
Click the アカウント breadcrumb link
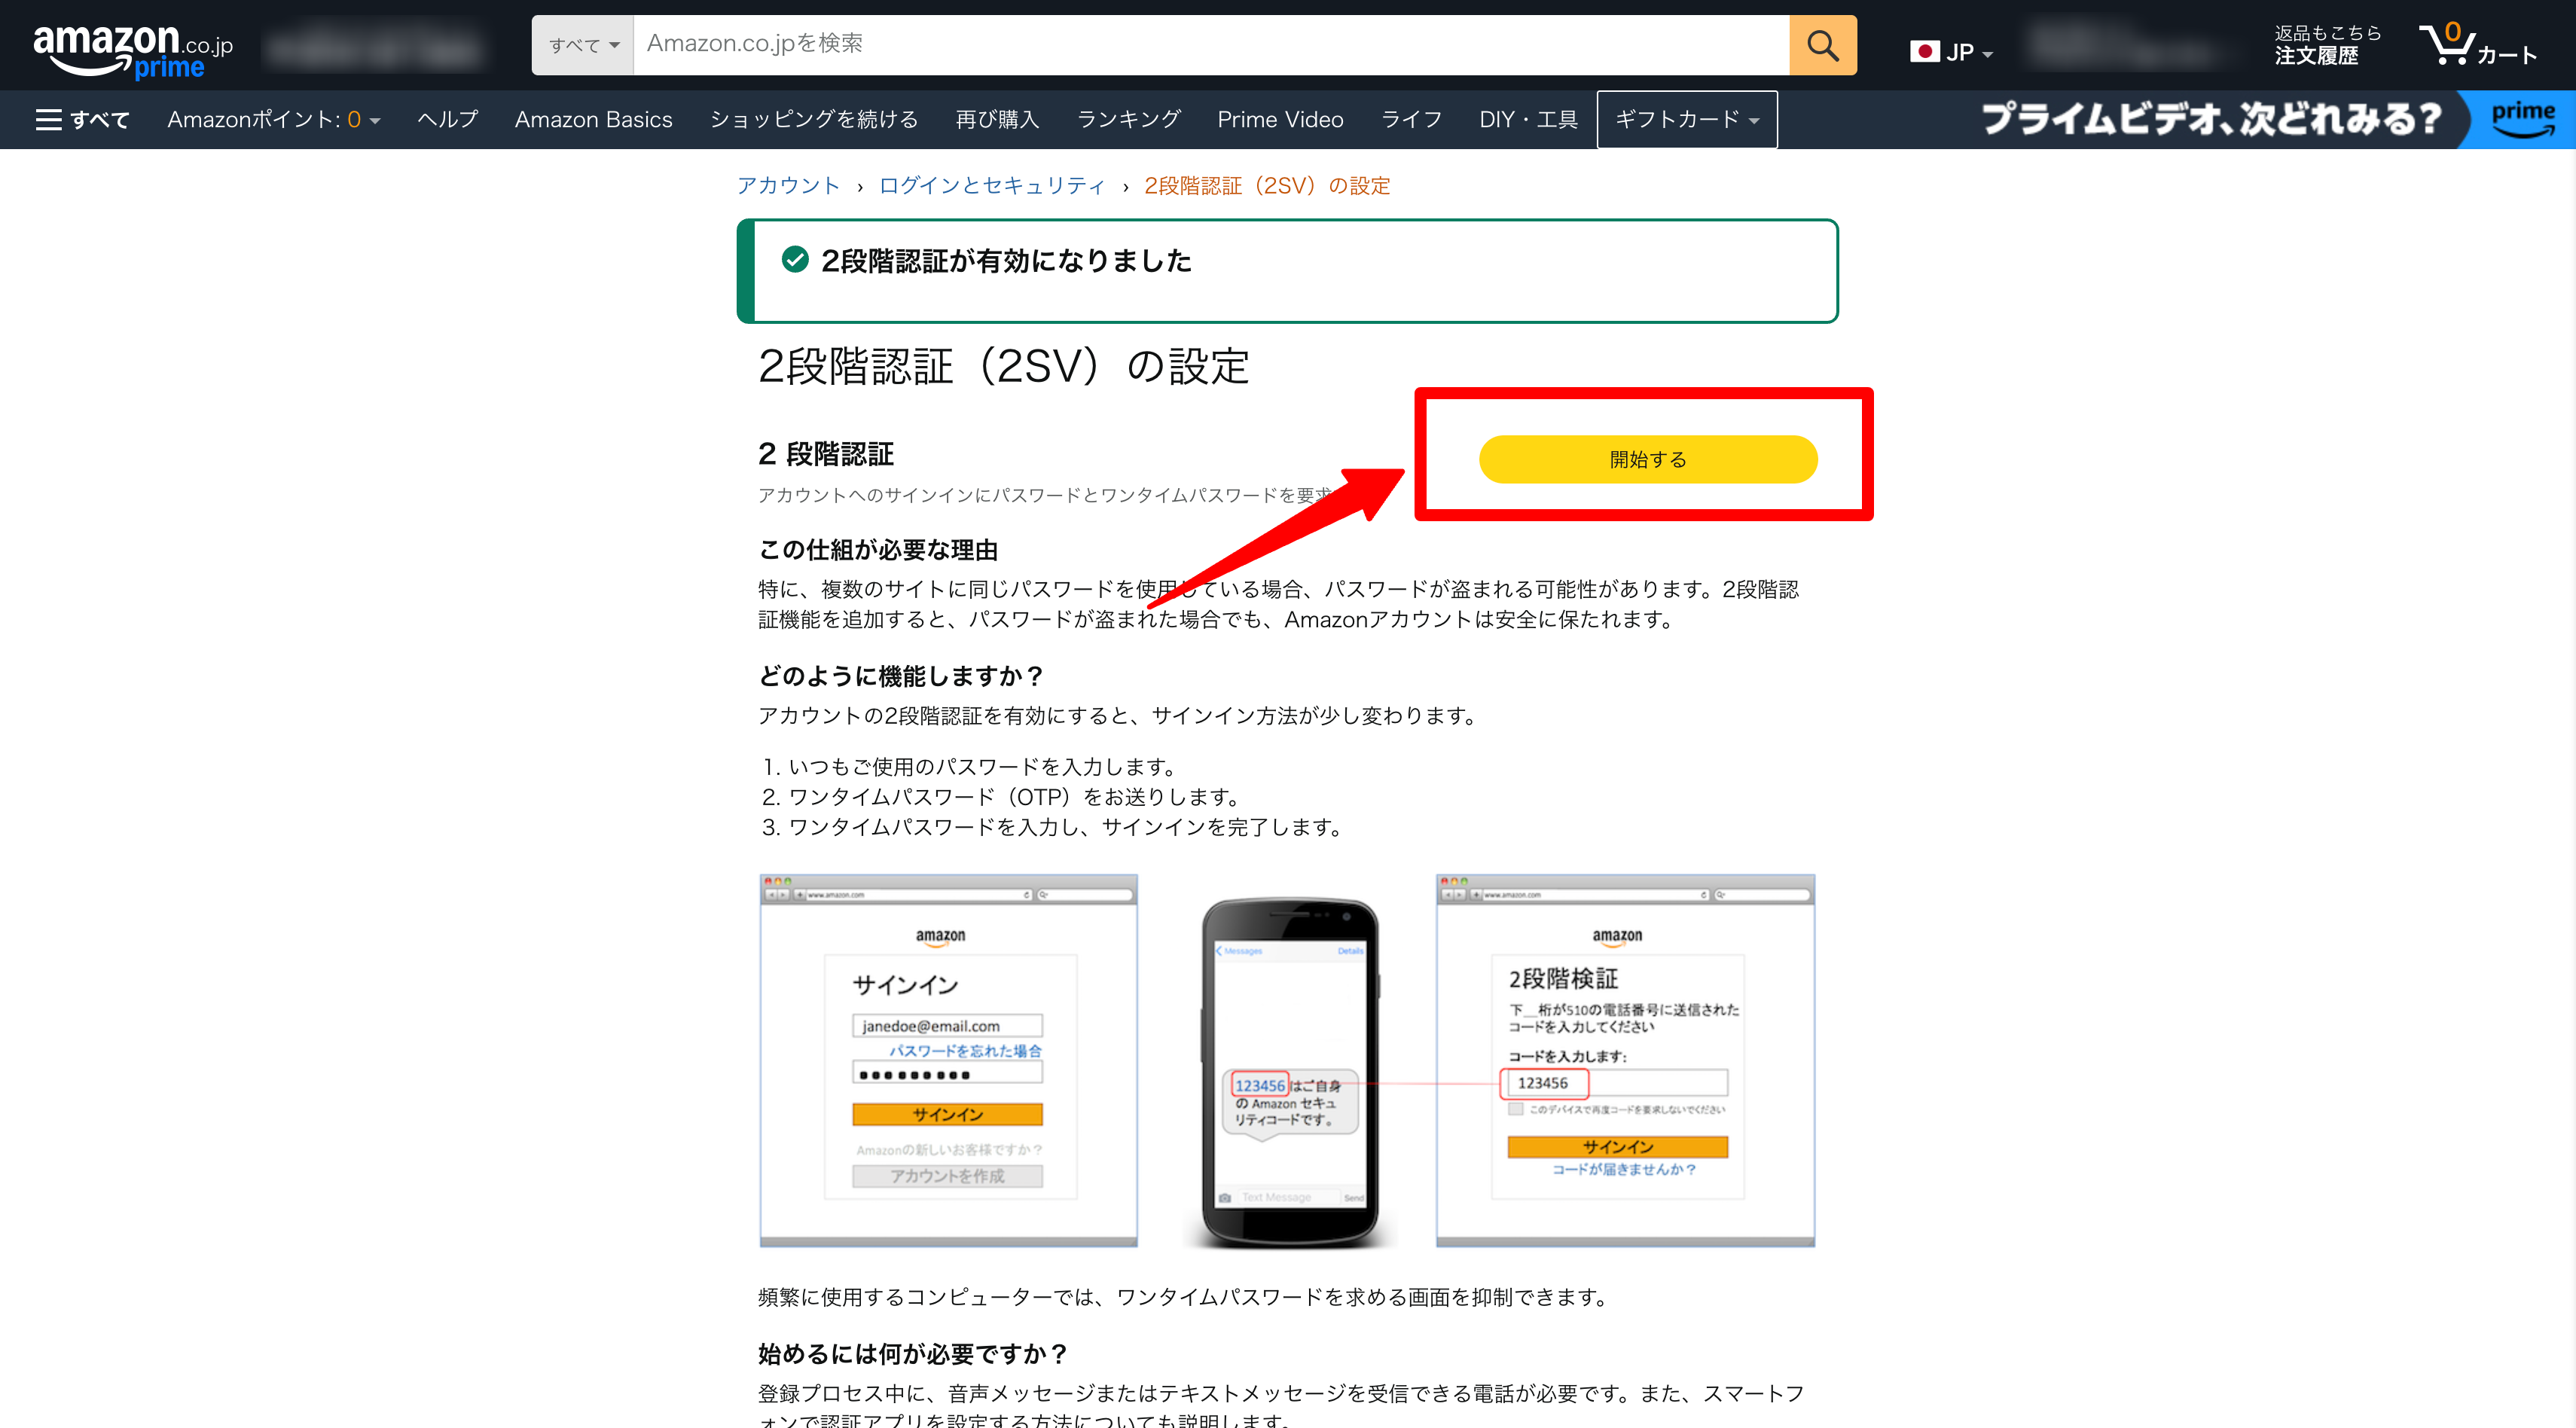(788, 186)
